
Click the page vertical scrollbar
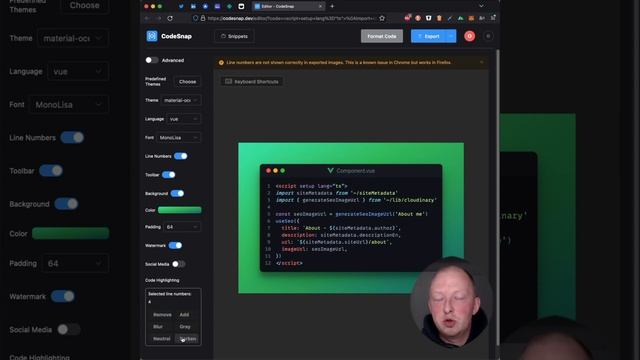pyautogui.click(x=498, y=198)
